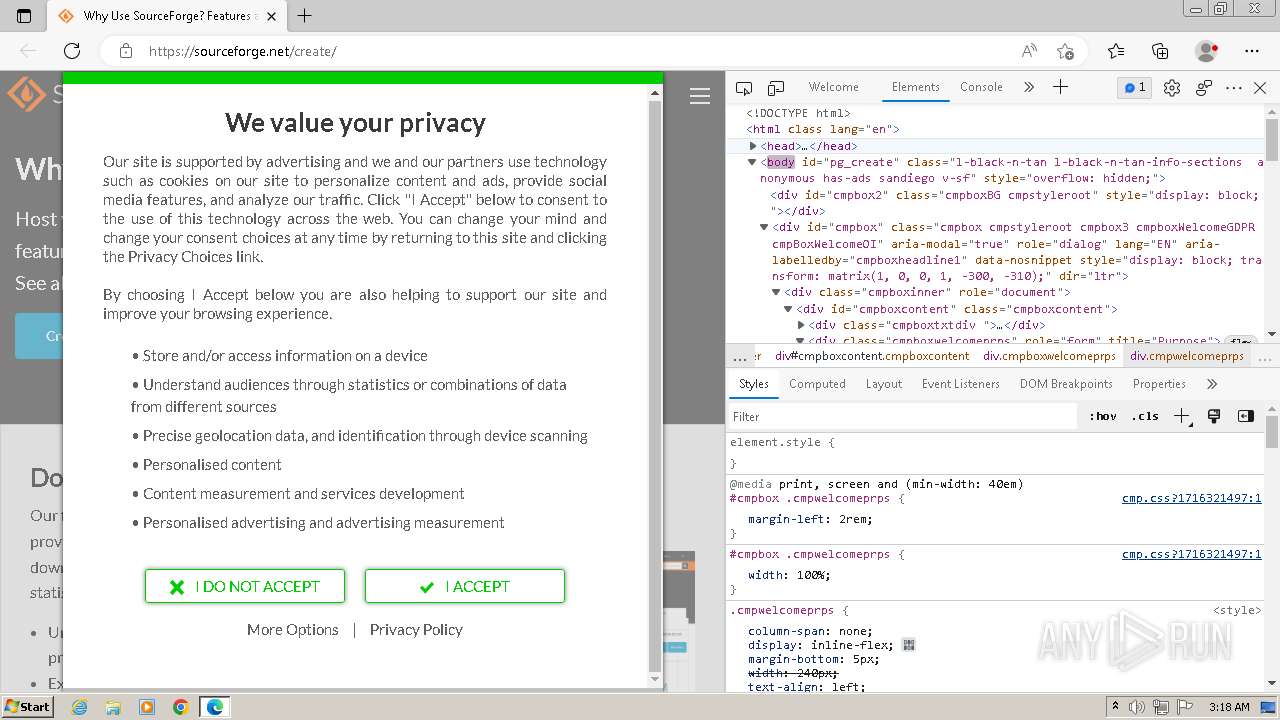The image size is (1280, 720).
Task: Add this page to favorites
Action: pos(1065,51)
